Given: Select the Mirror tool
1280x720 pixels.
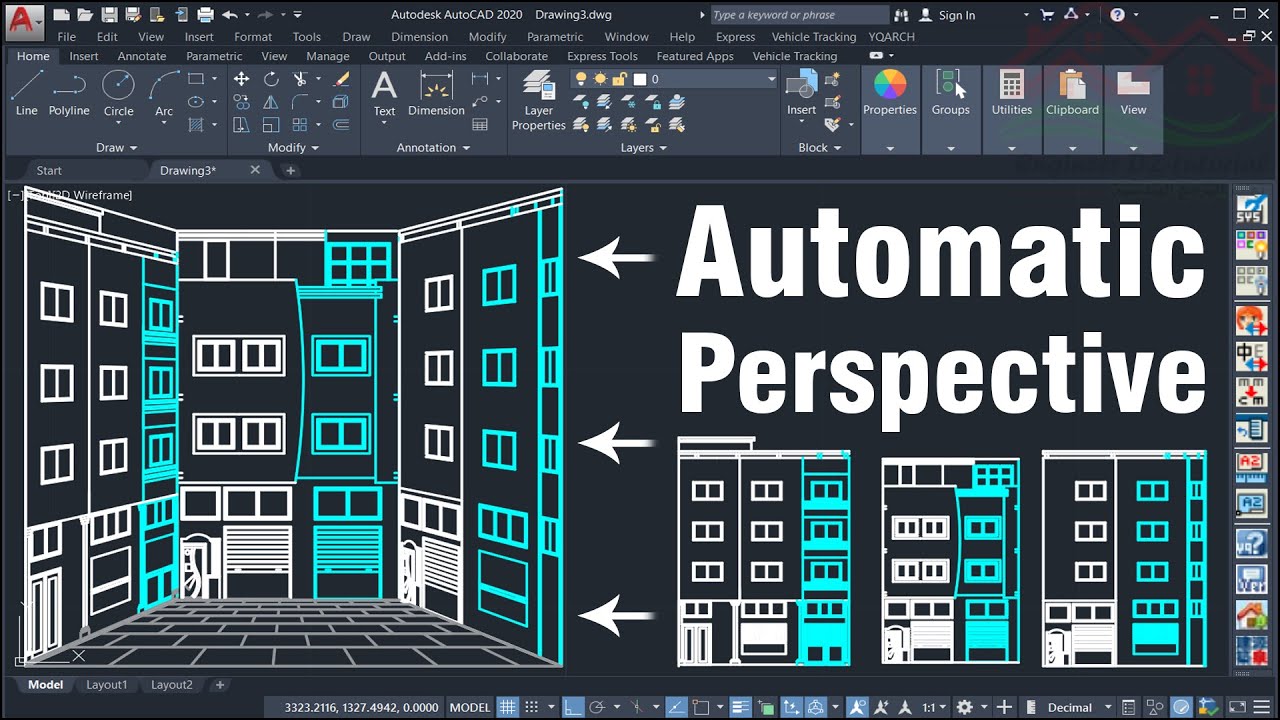Looking at the screenshot, I should pyautogui.click(x=271, y=102).
